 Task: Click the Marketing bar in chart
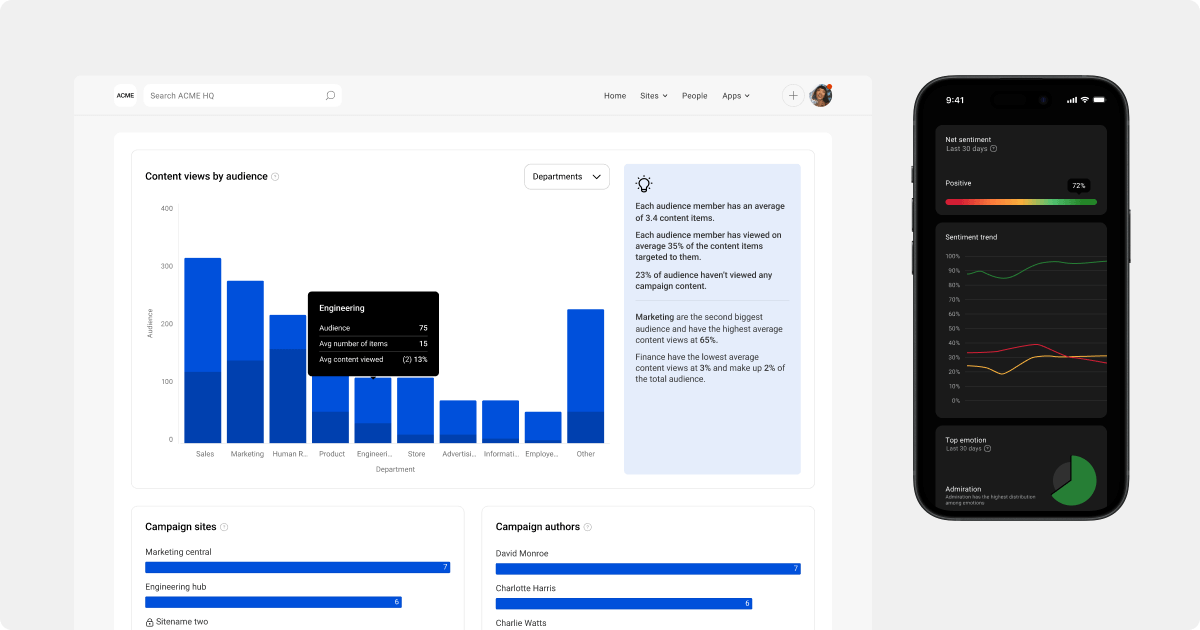[x=245, y=362]
